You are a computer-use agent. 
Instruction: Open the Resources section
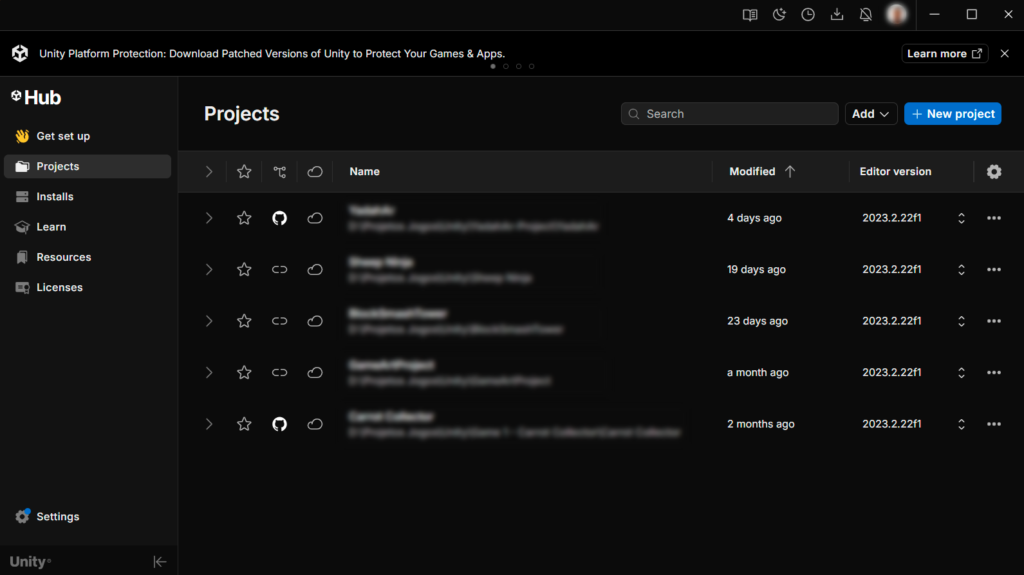(88, 257)
